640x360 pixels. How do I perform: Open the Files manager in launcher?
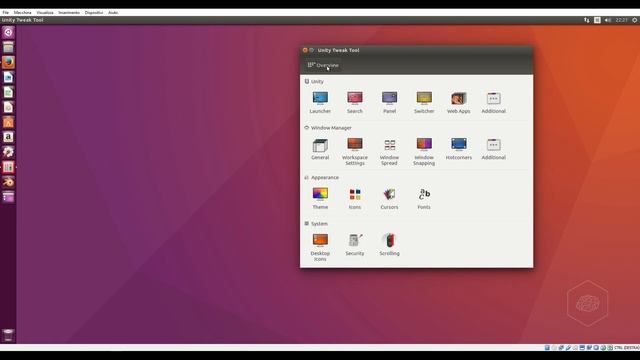(x=8, y=47)
